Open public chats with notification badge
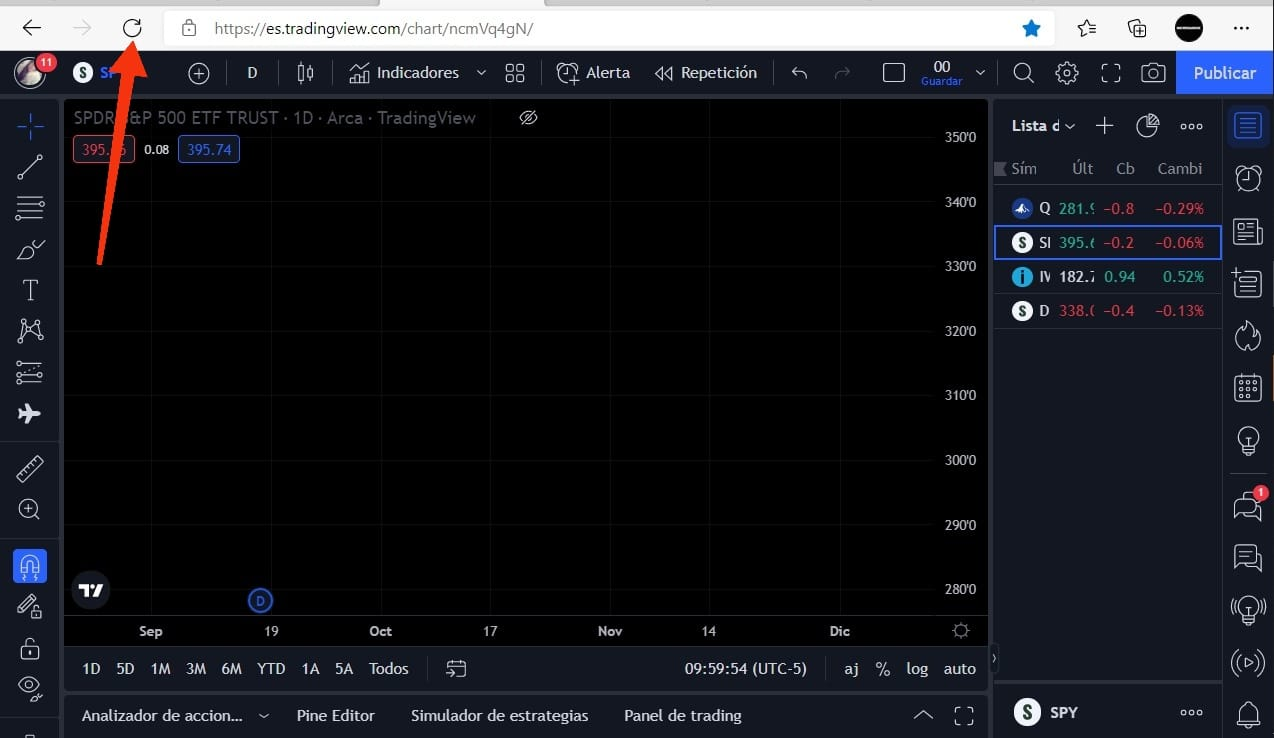 point(1248,505)
